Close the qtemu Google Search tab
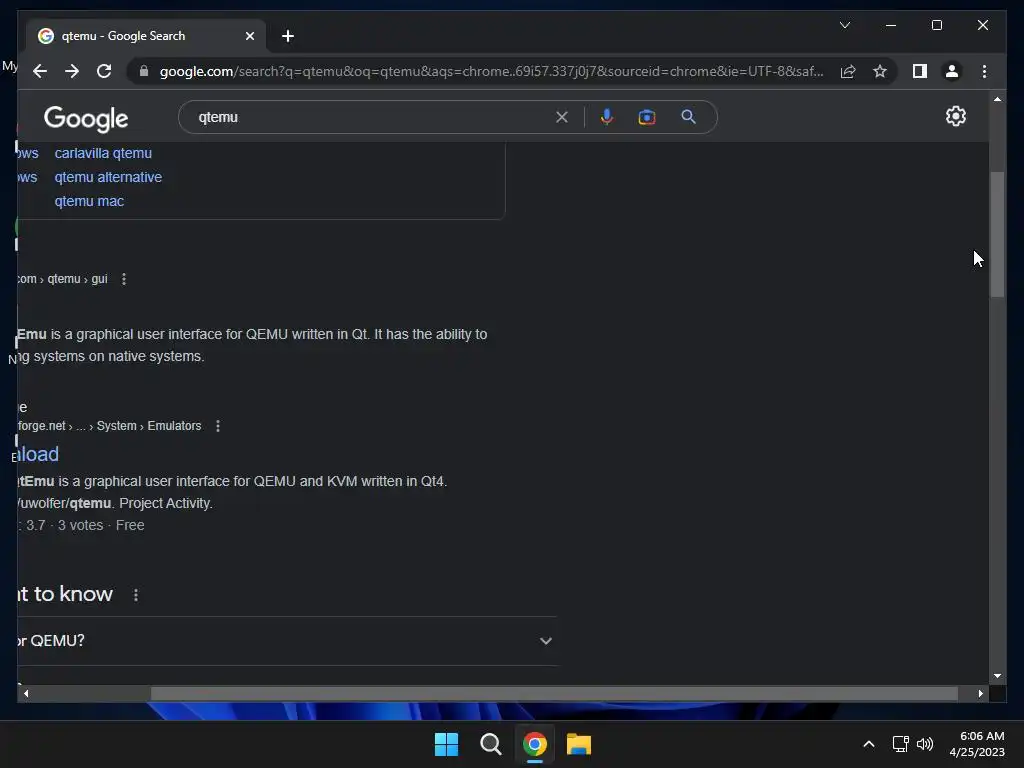 coord(249,36)
